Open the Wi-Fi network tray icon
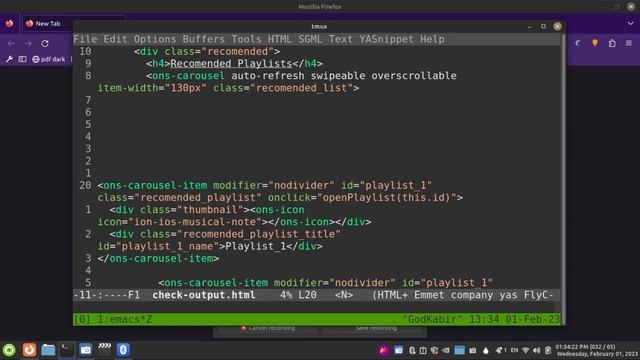The image size is (640, 360). pos(526,351)
